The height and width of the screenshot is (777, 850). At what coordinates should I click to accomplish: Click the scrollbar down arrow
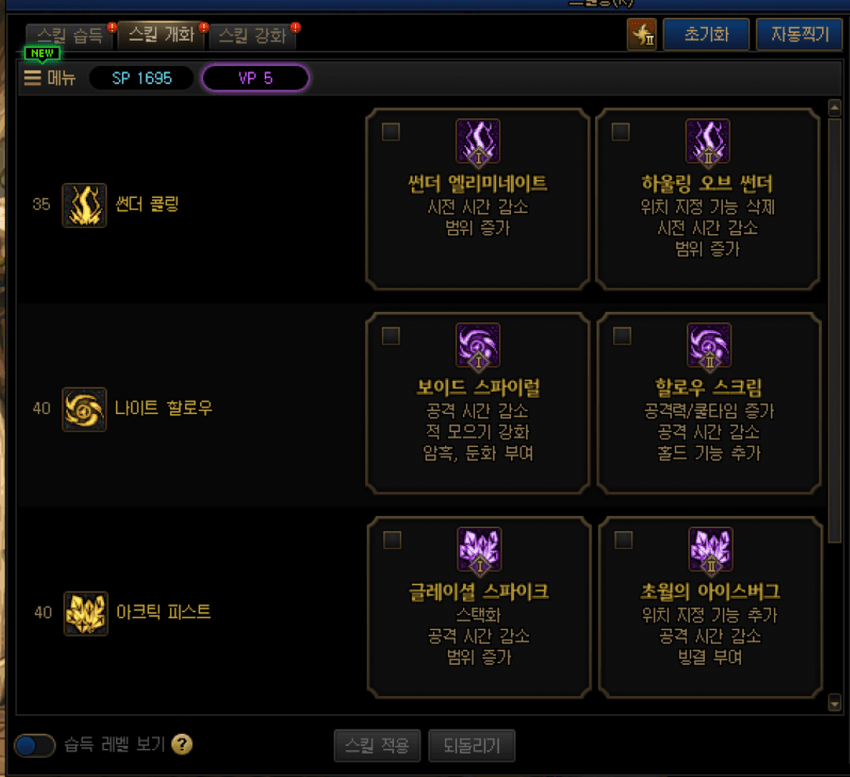pyautogui.click(x=834, y=704)
